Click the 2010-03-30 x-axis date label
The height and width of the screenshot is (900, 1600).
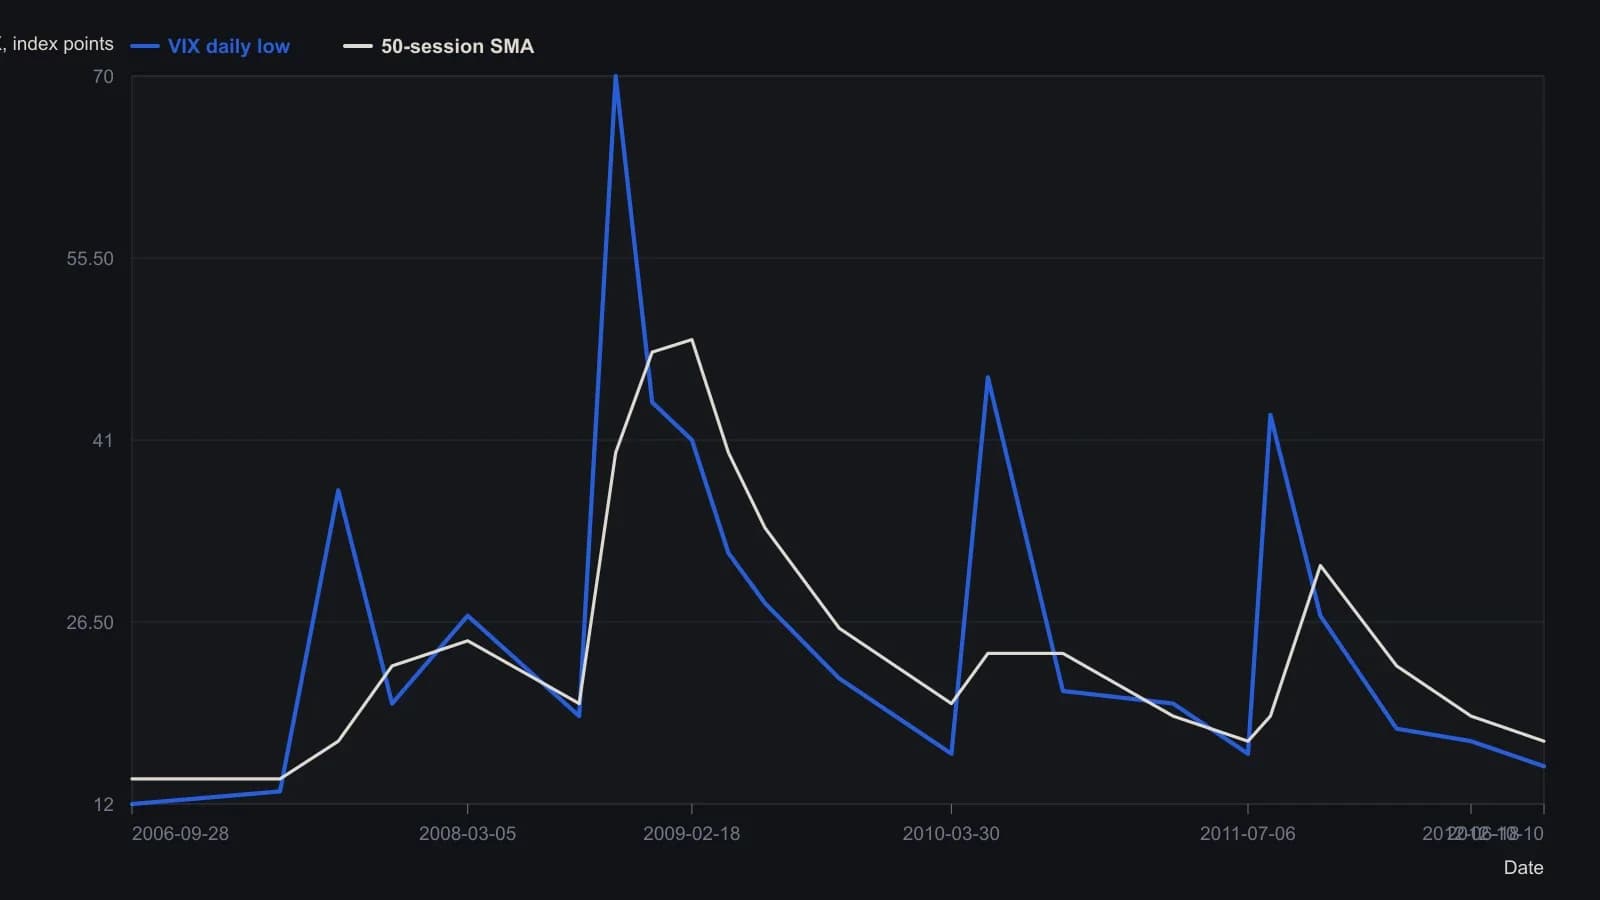coord(951,834)
